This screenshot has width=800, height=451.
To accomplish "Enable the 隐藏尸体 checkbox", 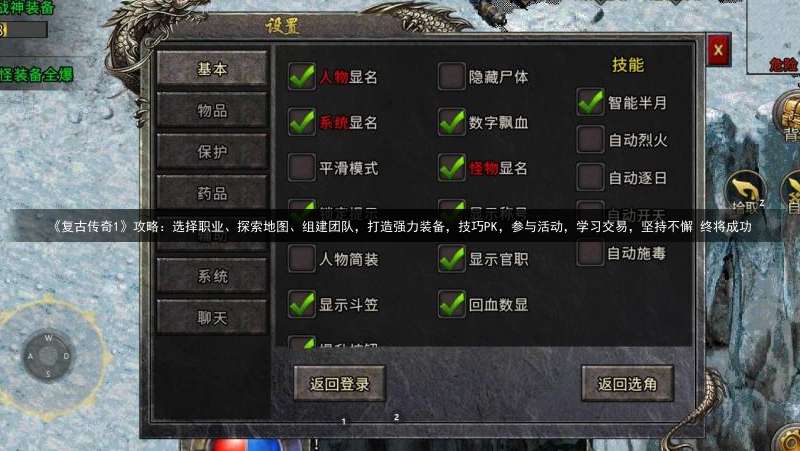I will [452, 77].
